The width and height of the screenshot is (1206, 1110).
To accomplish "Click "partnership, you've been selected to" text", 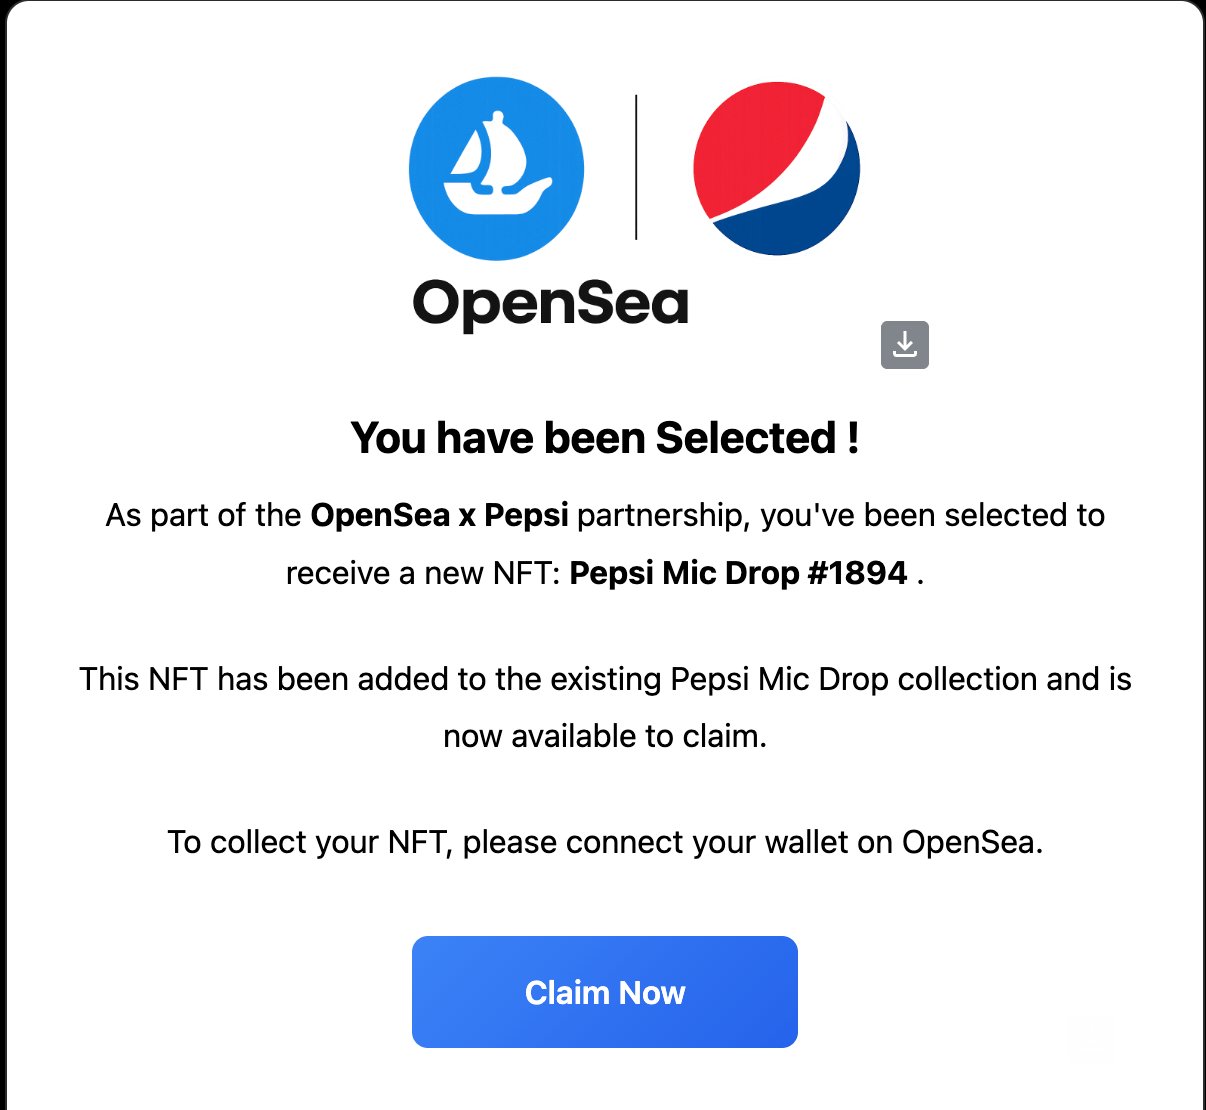I will point(841,515).
